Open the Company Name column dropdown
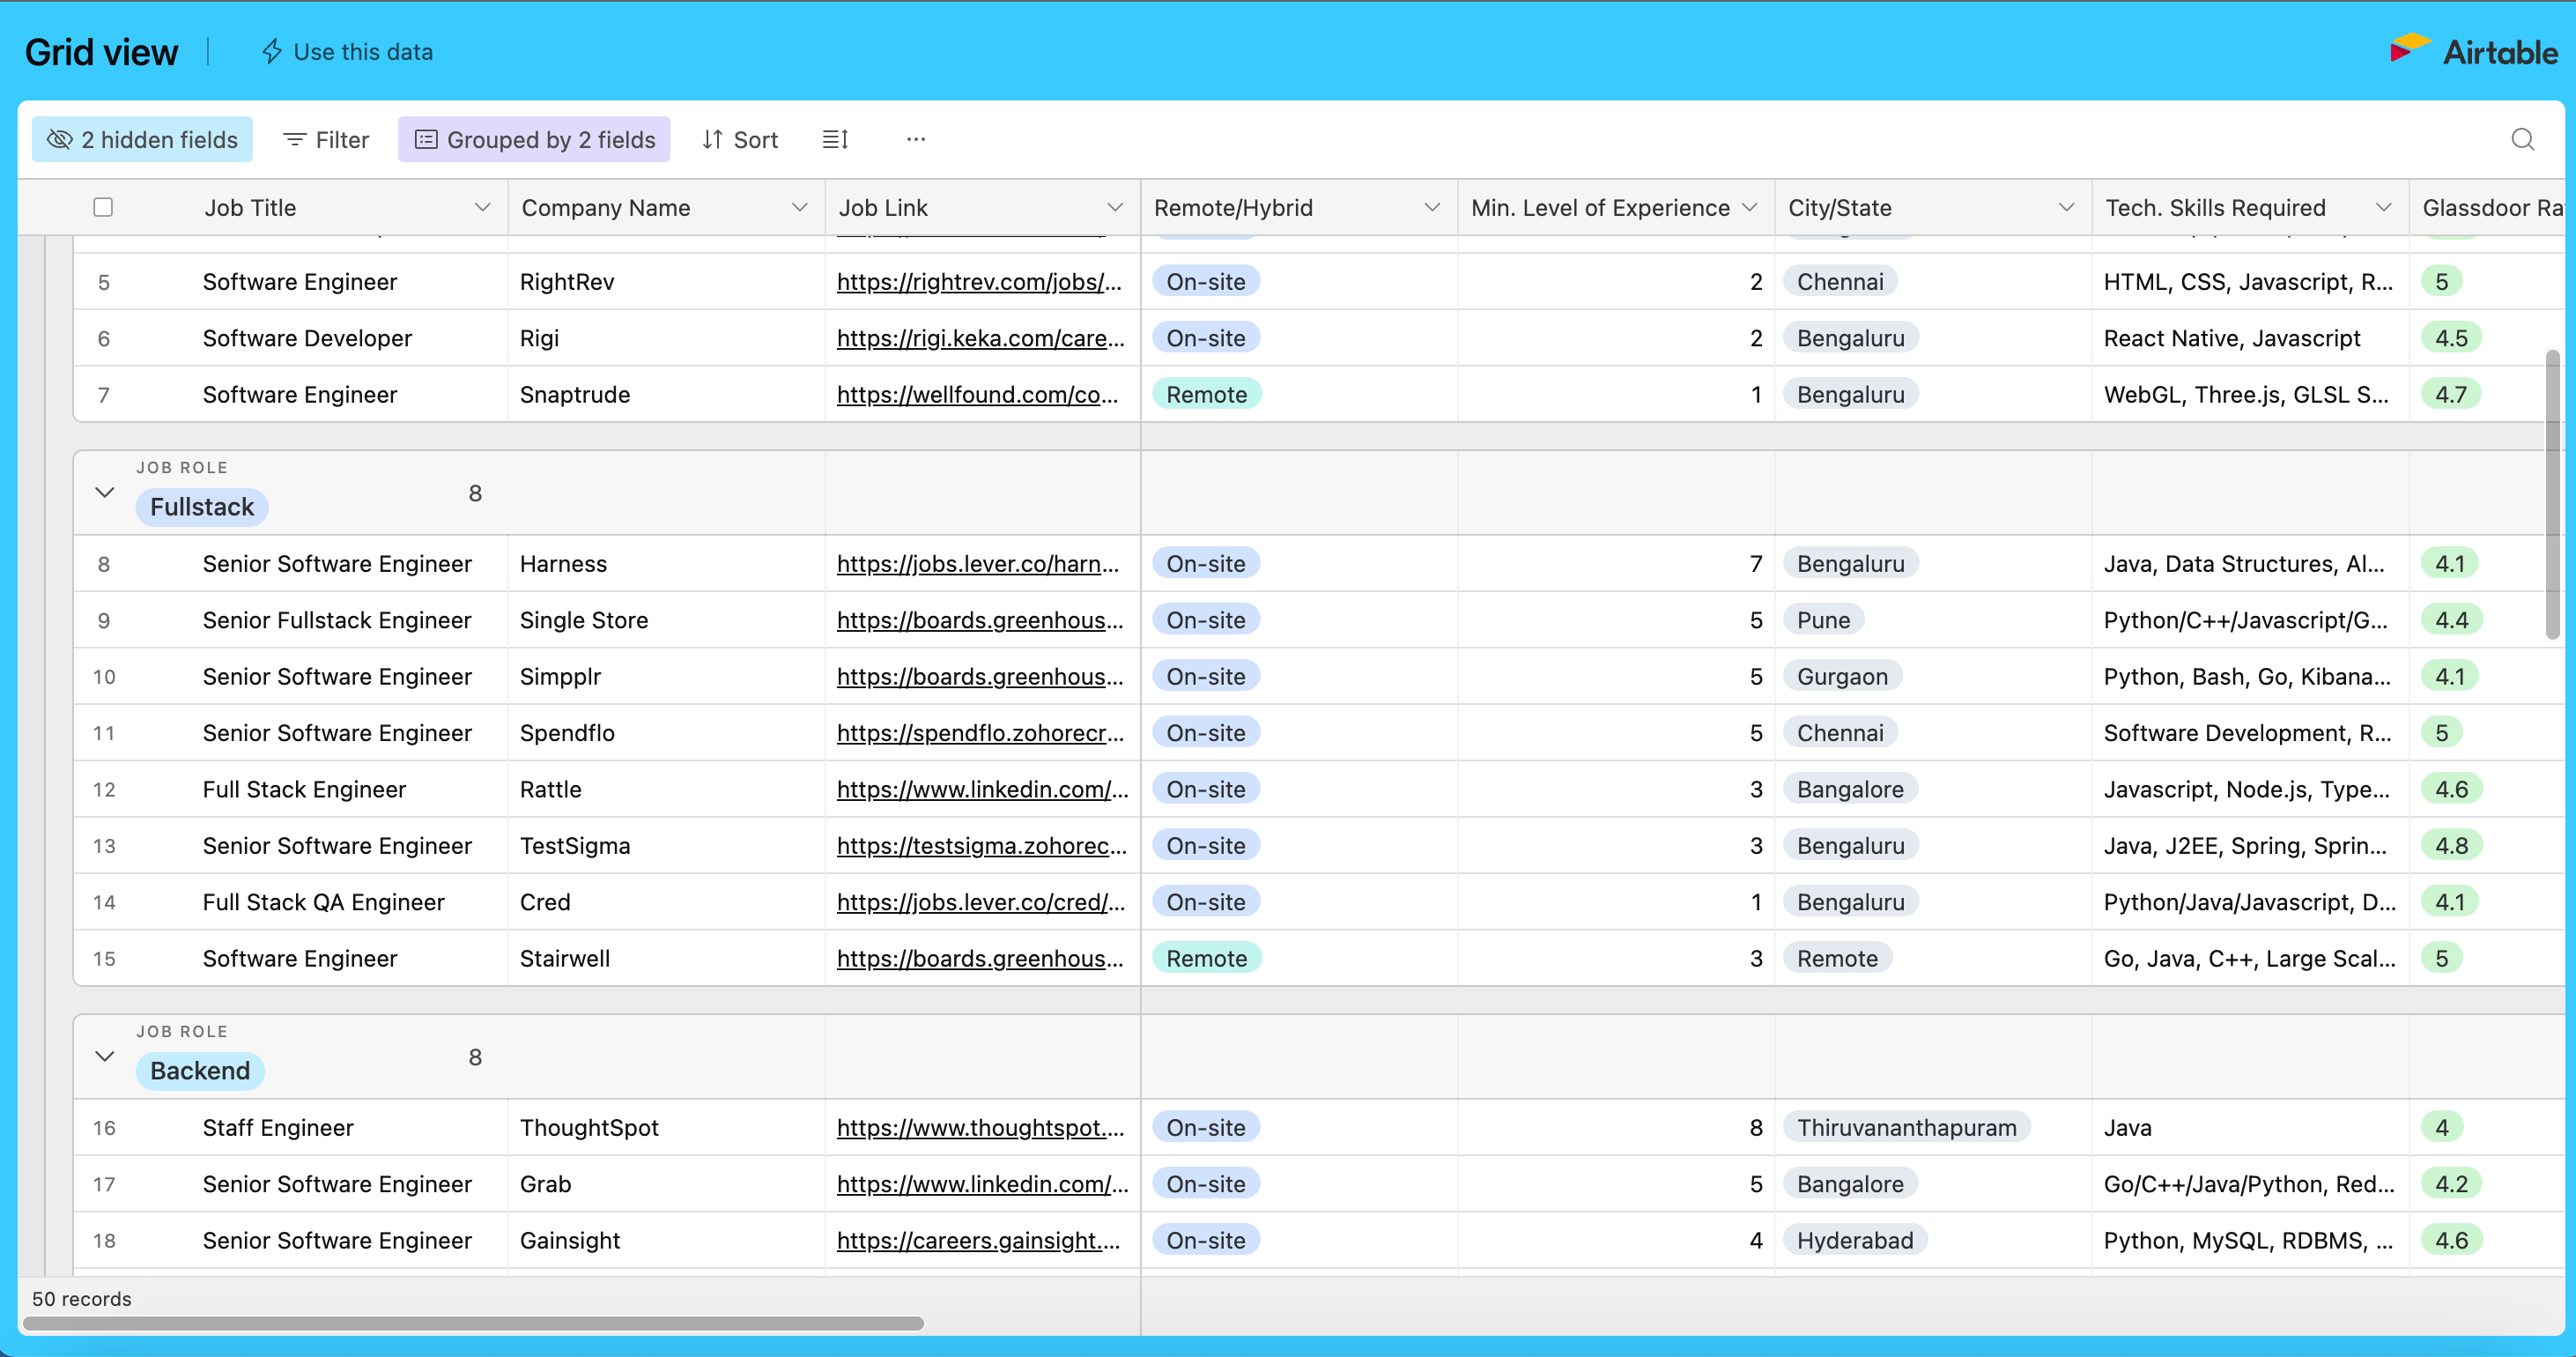Viewport: 2576px width, 1357px height. pos(799,207)
